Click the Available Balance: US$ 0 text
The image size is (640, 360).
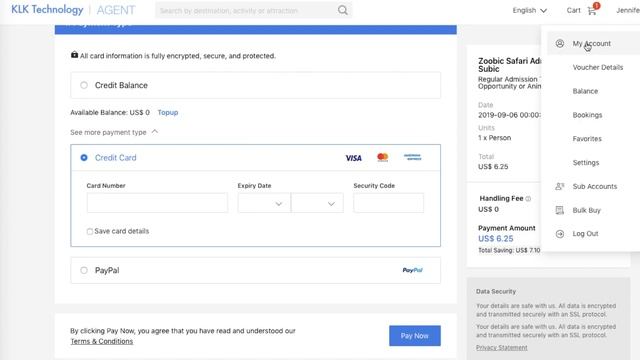[x=110, y=112]
